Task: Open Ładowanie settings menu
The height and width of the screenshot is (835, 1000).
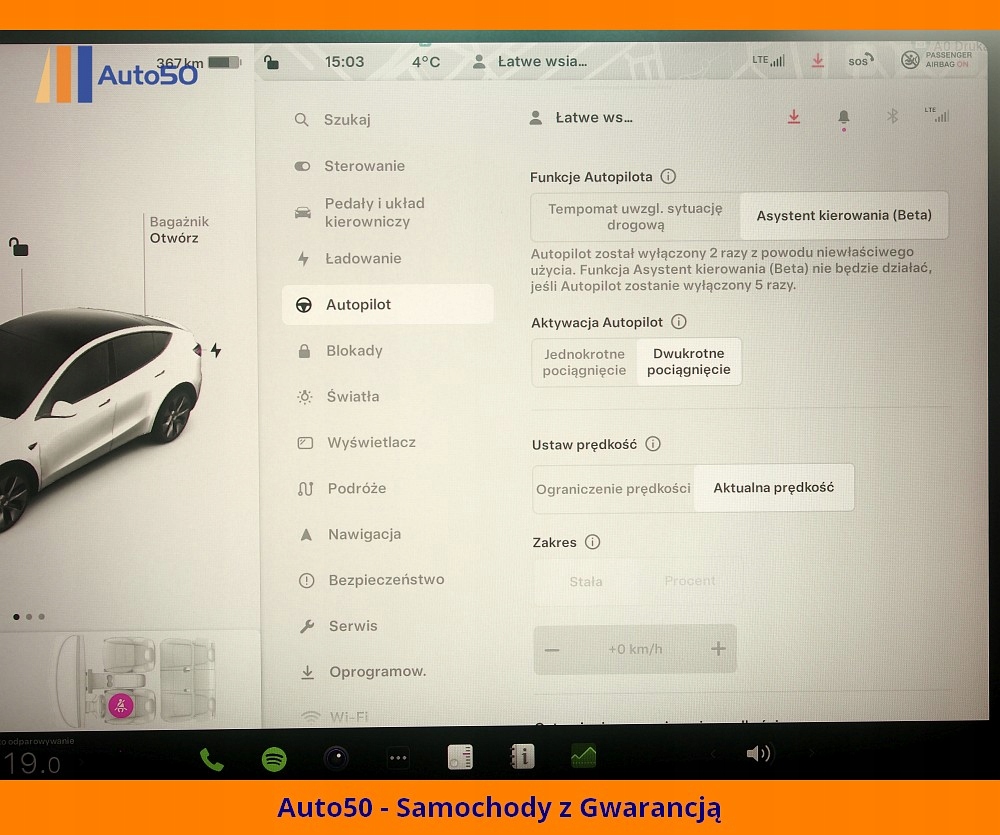Action: point(387,258)
